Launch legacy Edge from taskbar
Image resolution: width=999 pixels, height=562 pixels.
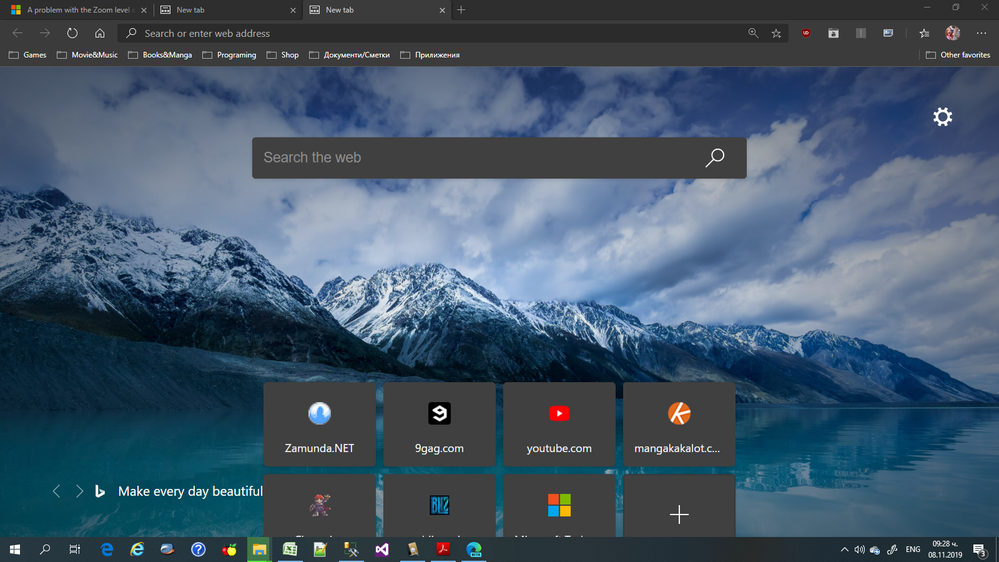[x=106, y=549]
